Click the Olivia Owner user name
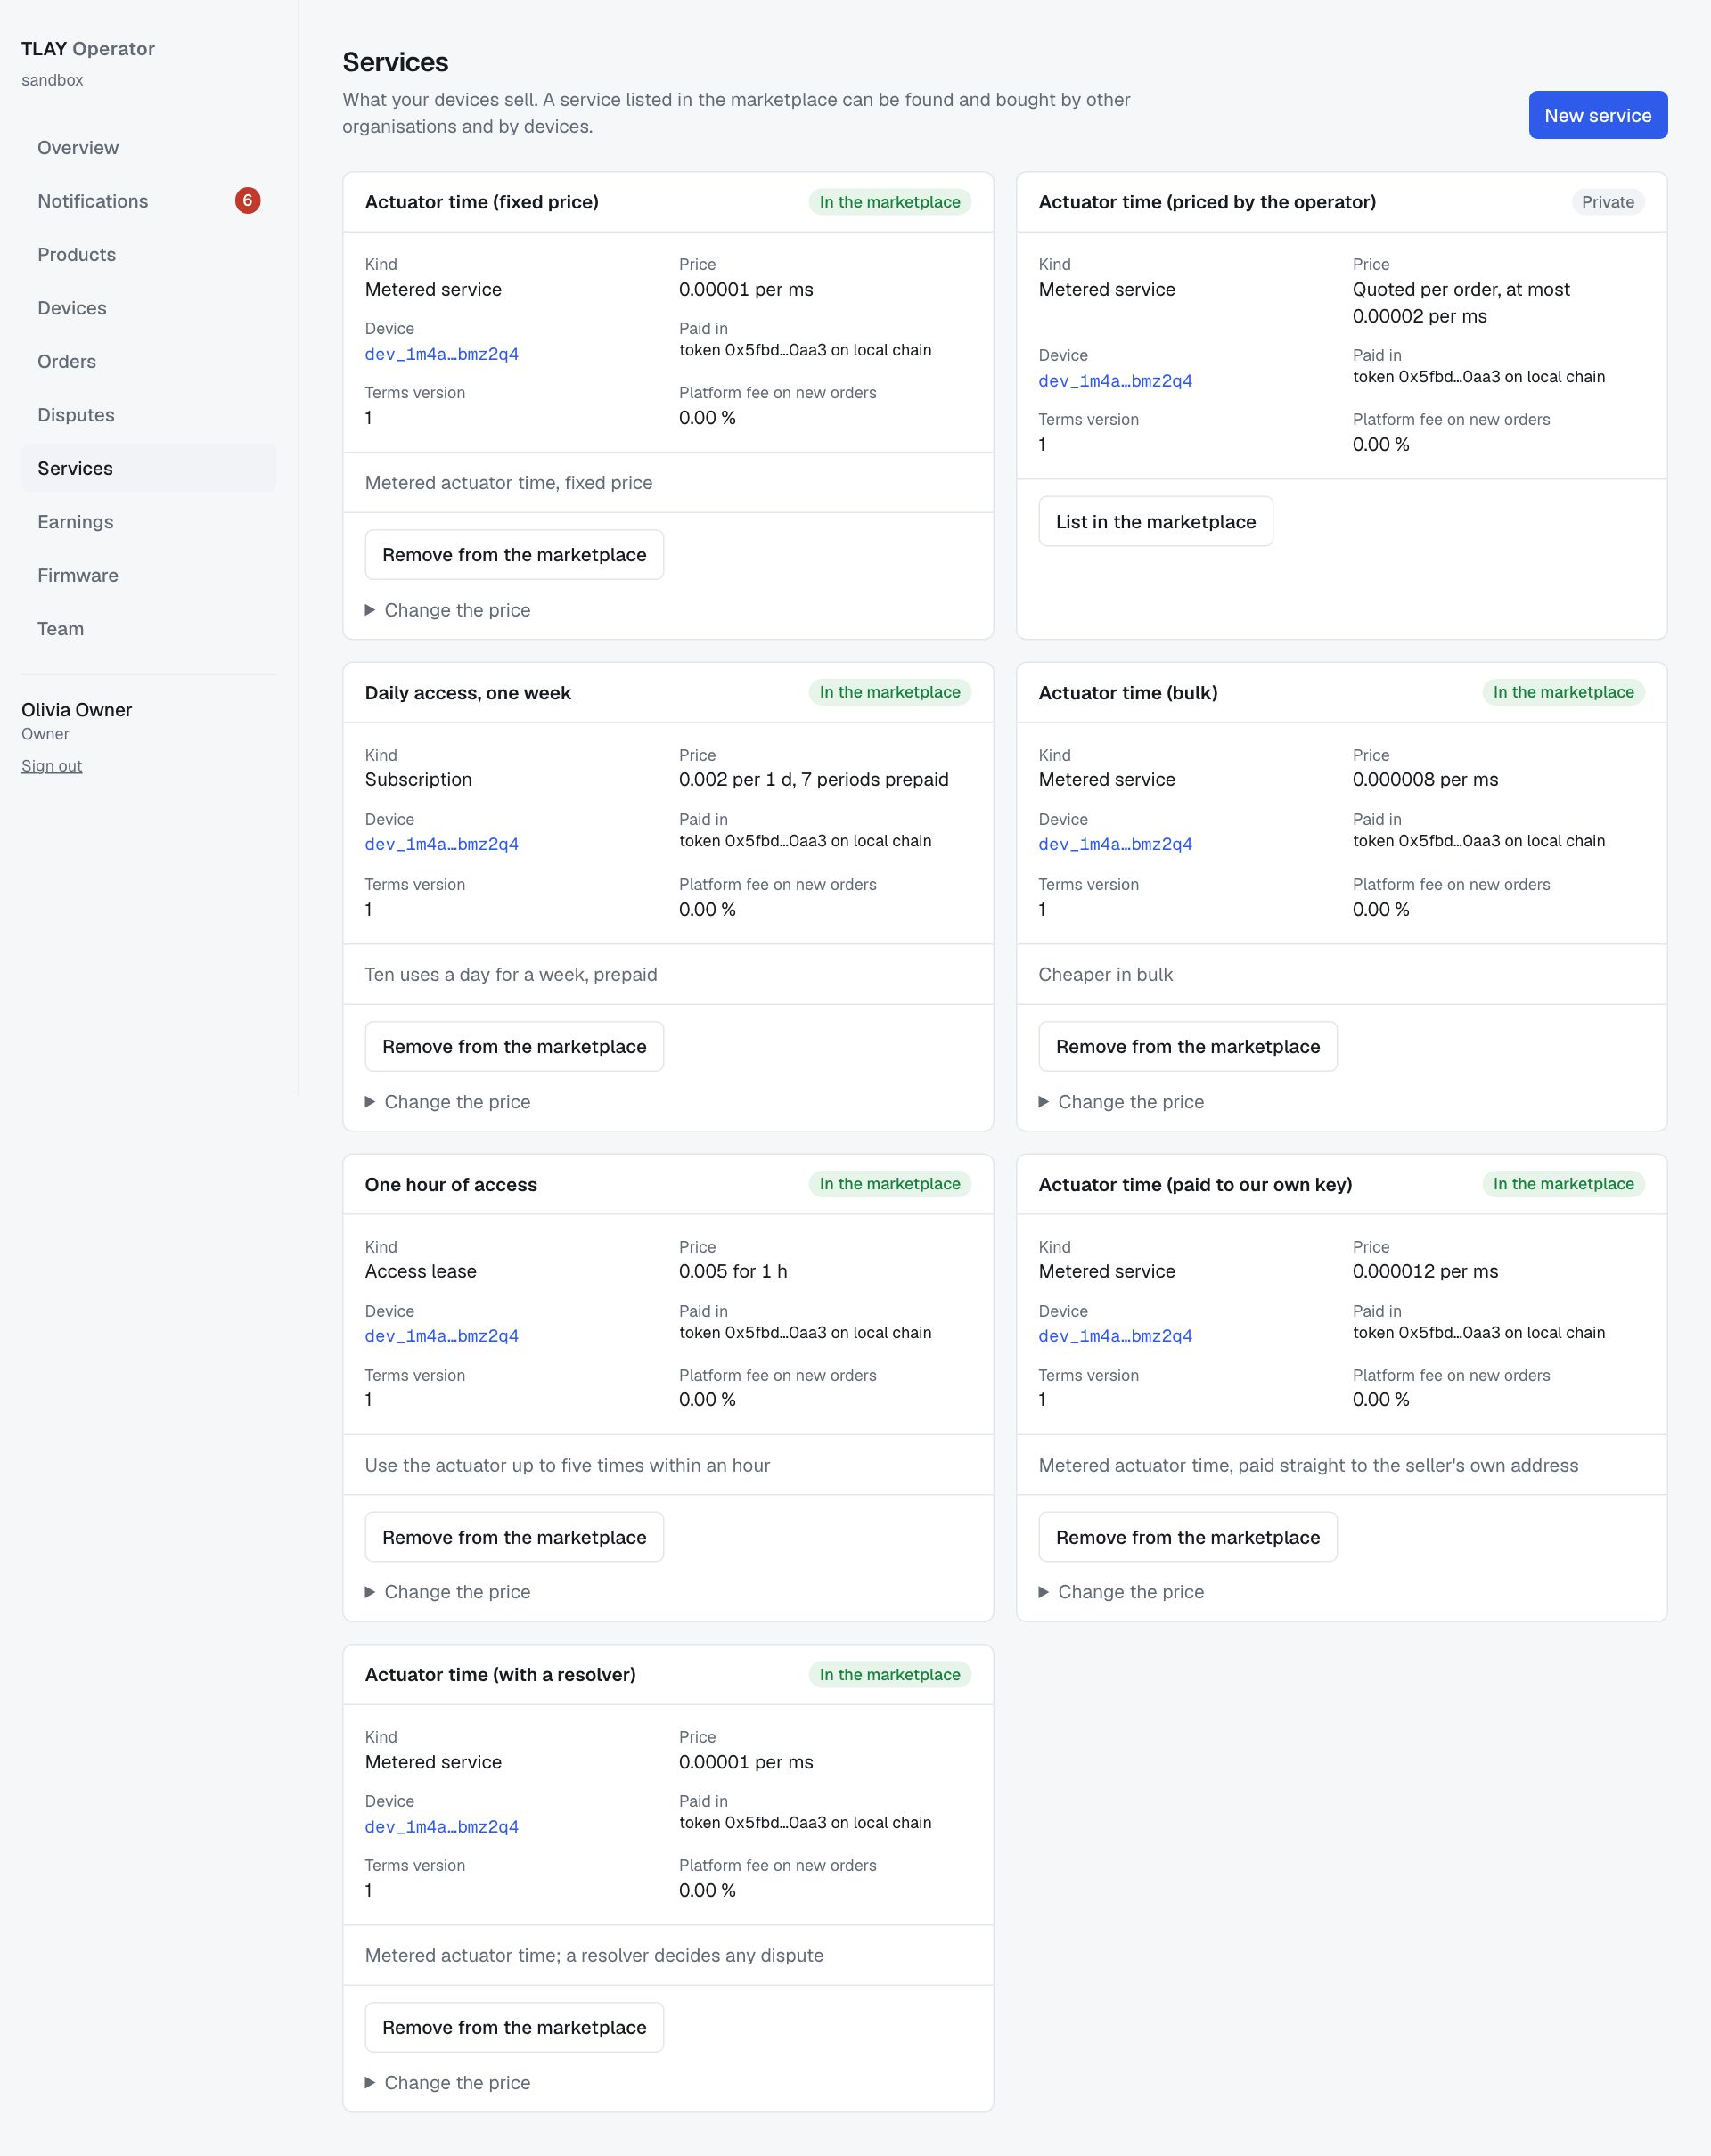This screenshot has height=2156, width=1711. click(x=77, y=710)
